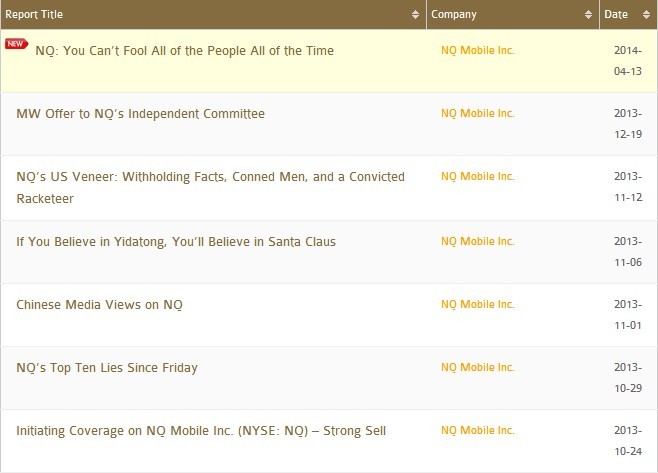
Task: Click NQ Mobile Inc. beside Chinese Media Views
Action: (x=477, y=304)
